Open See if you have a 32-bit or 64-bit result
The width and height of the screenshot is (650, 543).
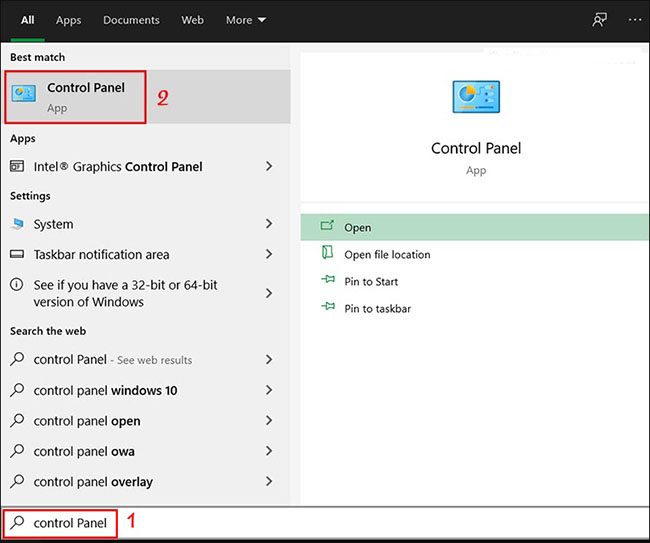(x=146, y=293)
